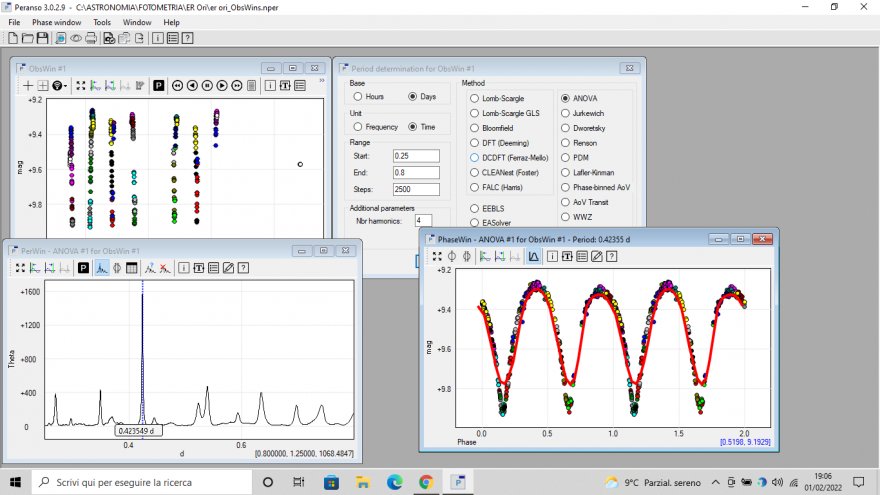Click the Print icon in main toolbar
The width and height of the screenshot is (880, 495).
pos(91,38)
